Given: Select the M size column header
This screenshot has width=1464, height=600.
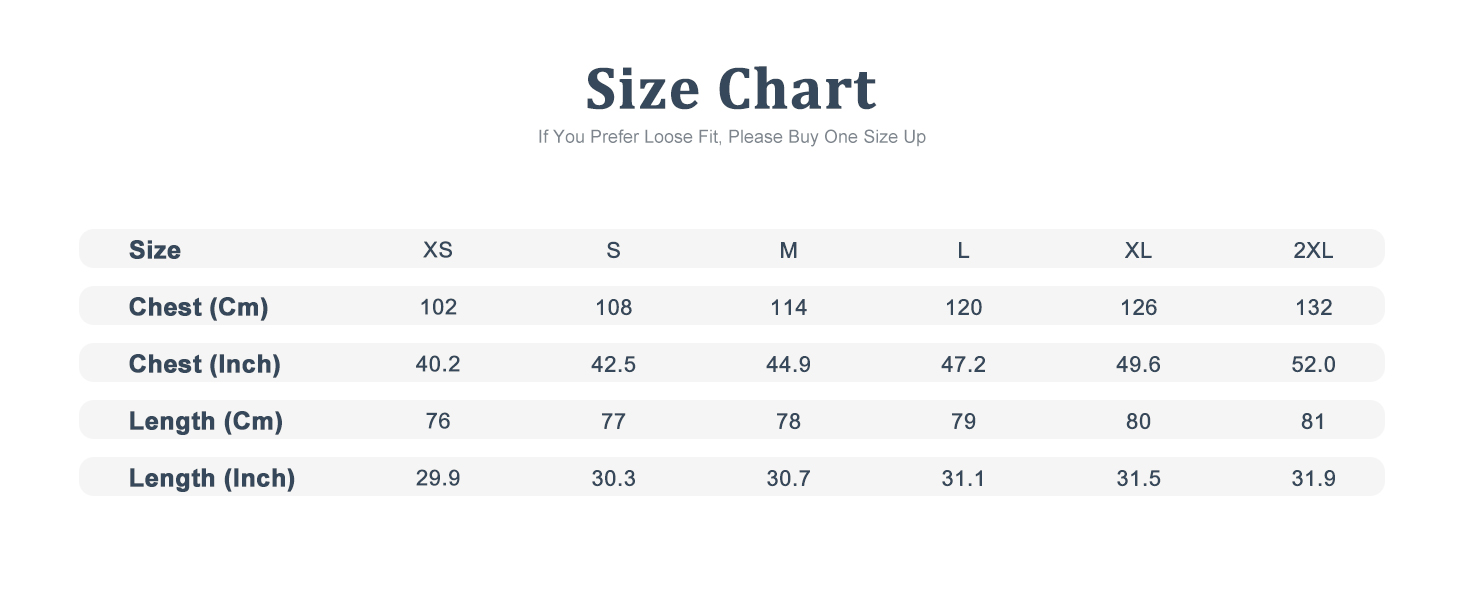Looking at the screenshot, I should click(x=788, y=250).
